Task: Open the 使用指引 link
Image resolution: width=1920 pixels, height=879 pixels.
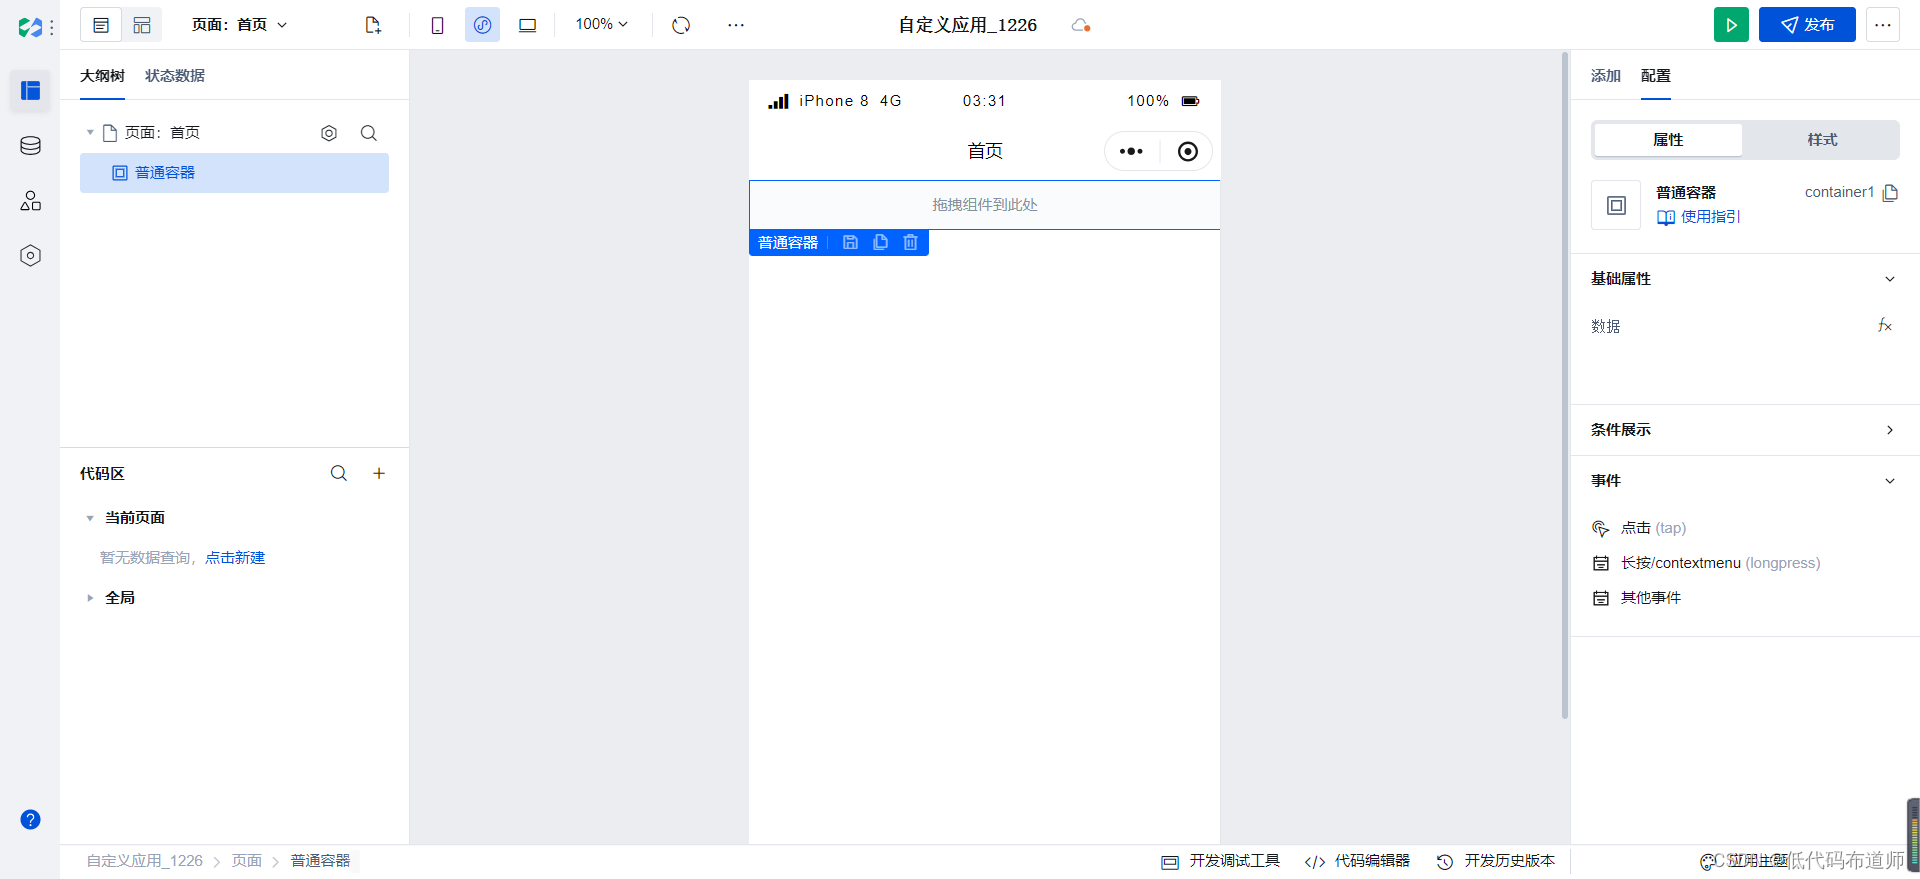Action: click(x=1699, y=217)
